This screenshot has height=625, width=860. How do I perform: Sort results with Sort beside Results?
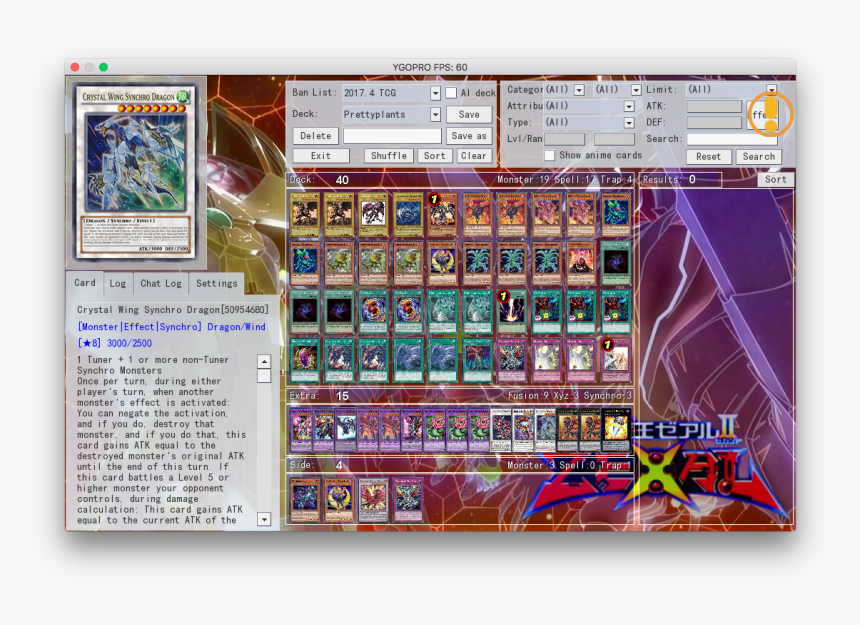pyautogui.click(x=776, y=179)
